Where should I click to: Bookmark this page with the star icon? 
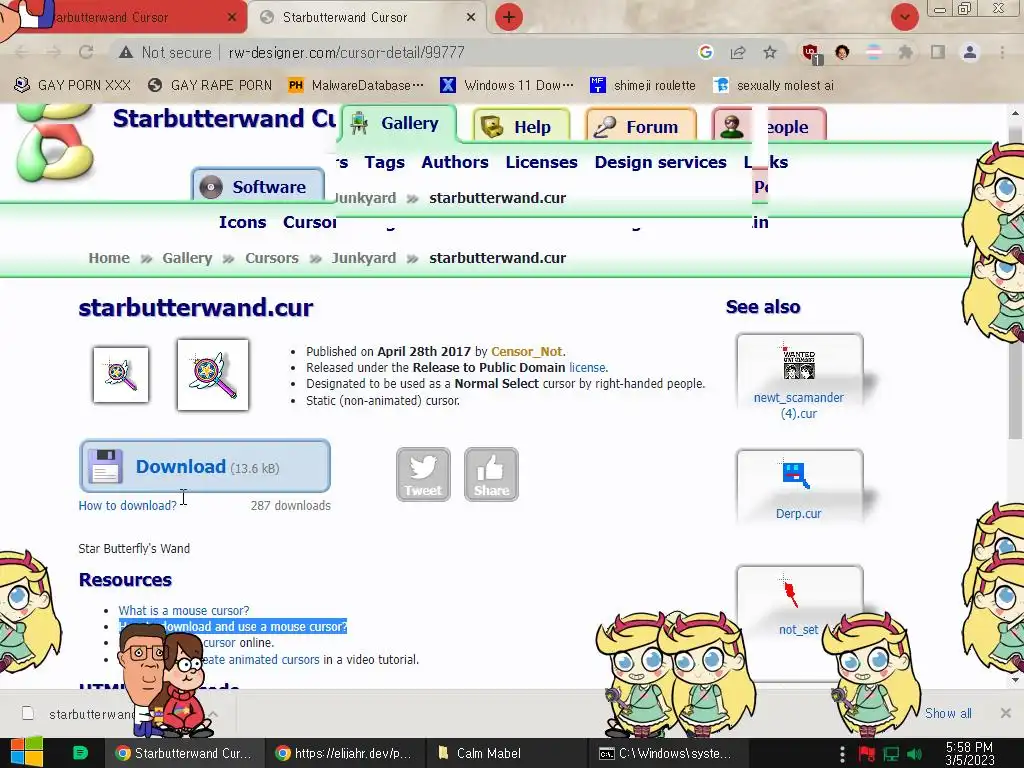[x=770, y=52]
